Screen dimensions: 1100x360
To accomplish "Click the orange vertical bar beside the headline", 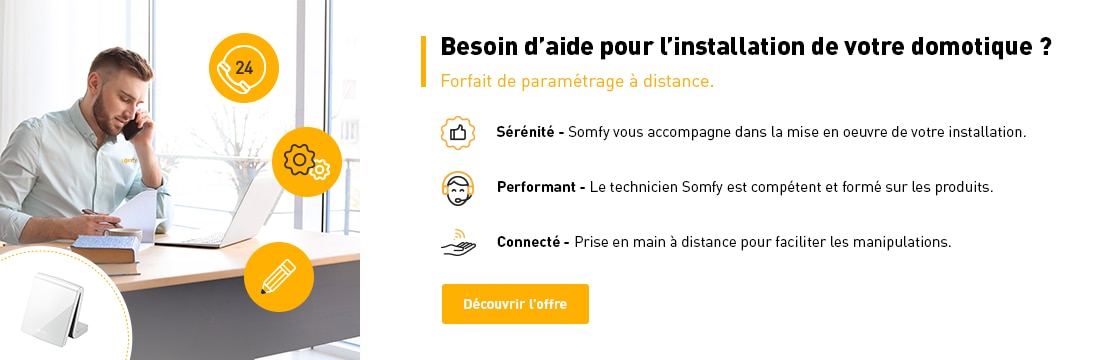I will click(423, 62).
